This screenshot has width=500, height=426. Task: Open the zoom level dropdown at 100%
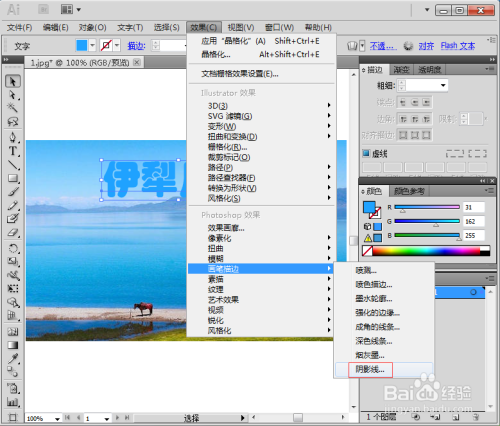[57, 419]
